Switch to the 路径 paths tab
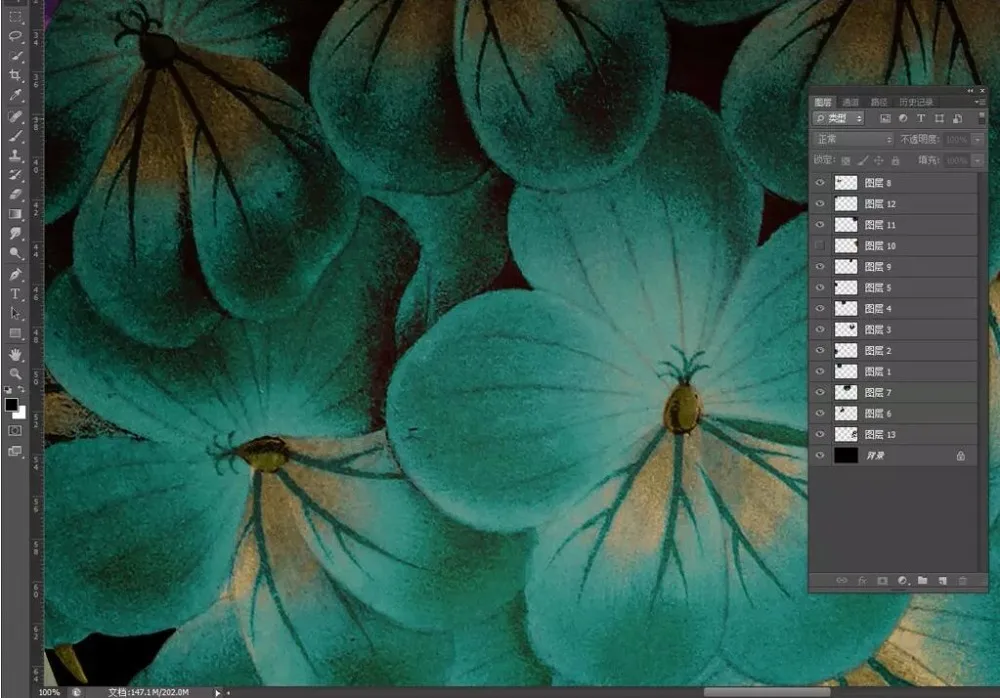This screenshot has width=1000, height=698. (879, 102)
